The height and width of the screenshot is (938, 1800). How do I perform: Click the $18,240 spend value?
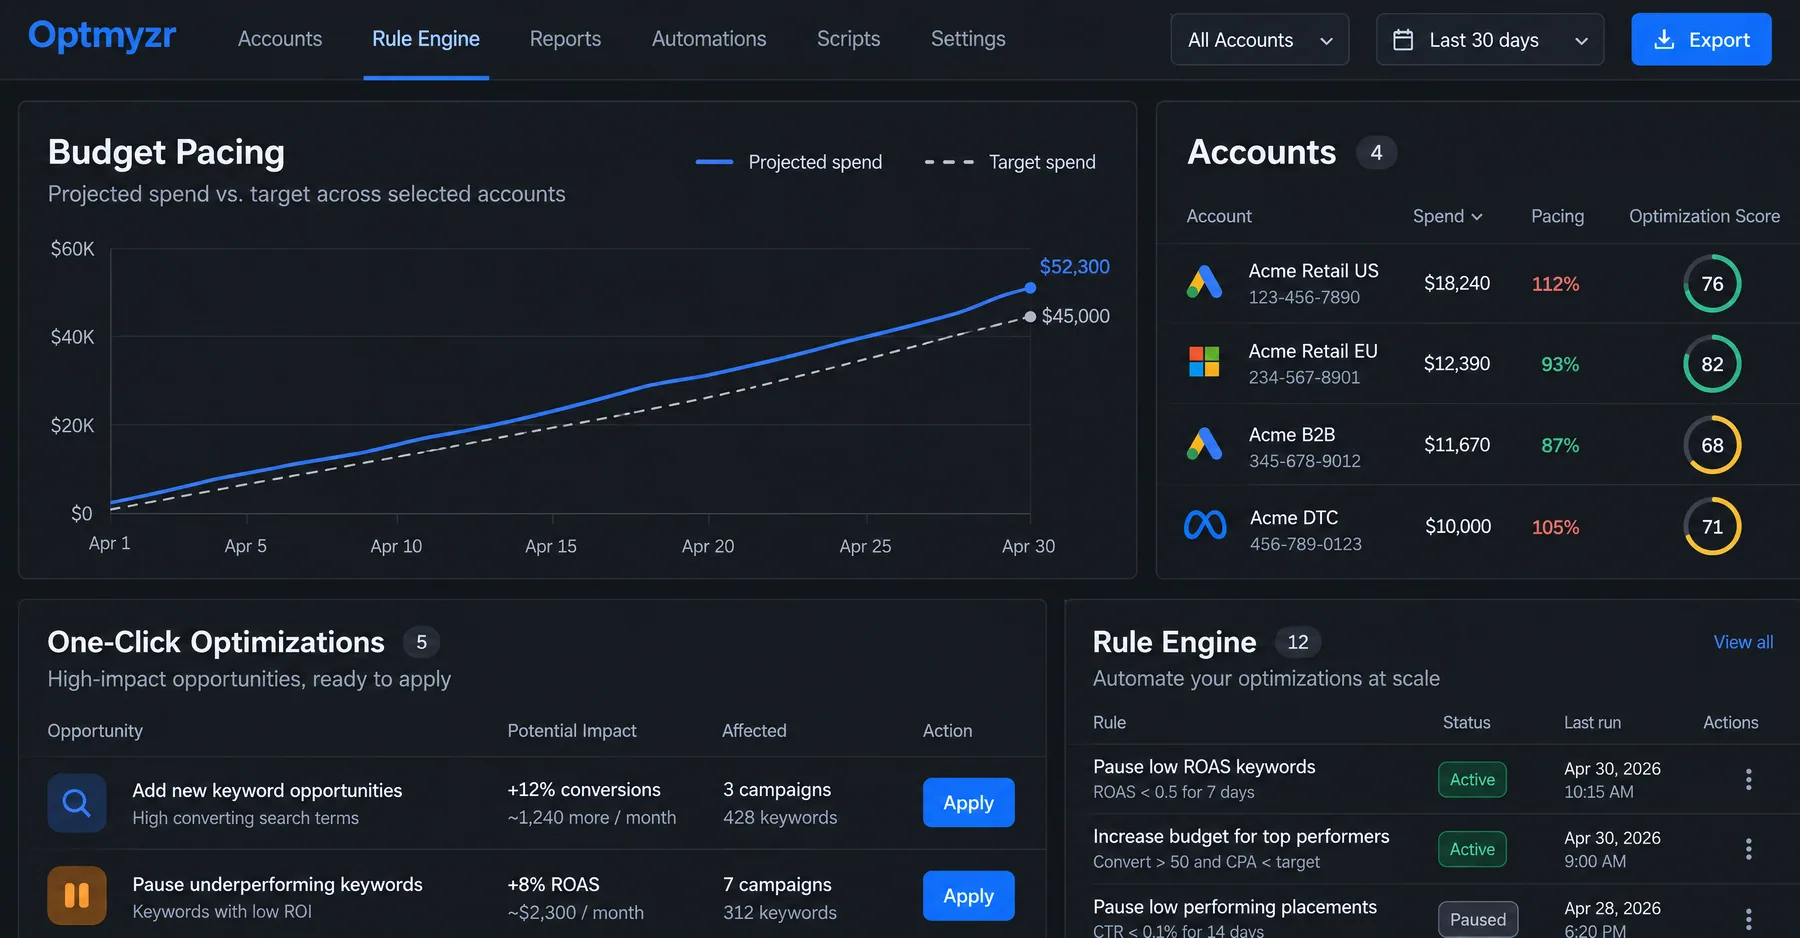click(x=1457, y=283)
